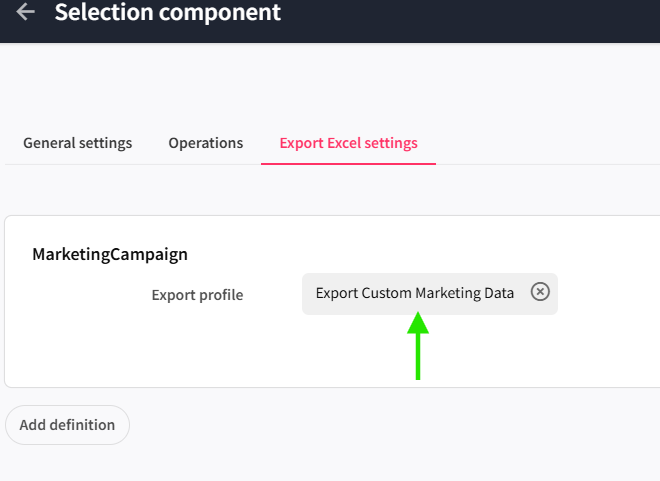660x481 pixels.
Task: Click the green upward arrow annotation
Action: 419,345
